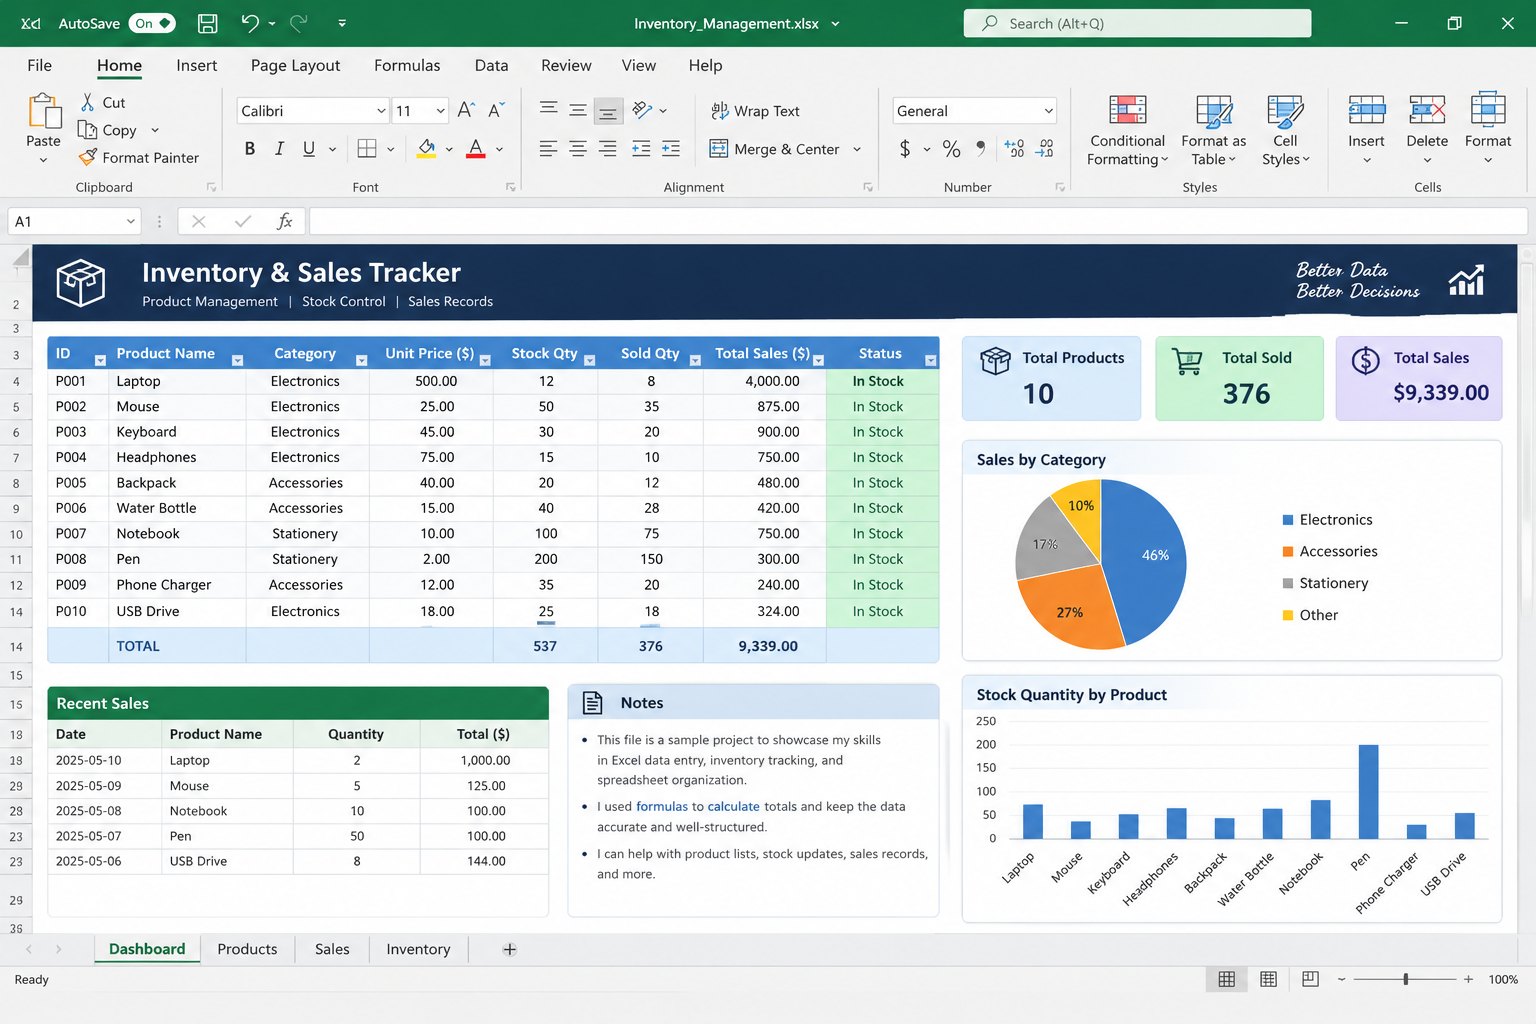Zoom in with the plus button

tap(1468, 979)
